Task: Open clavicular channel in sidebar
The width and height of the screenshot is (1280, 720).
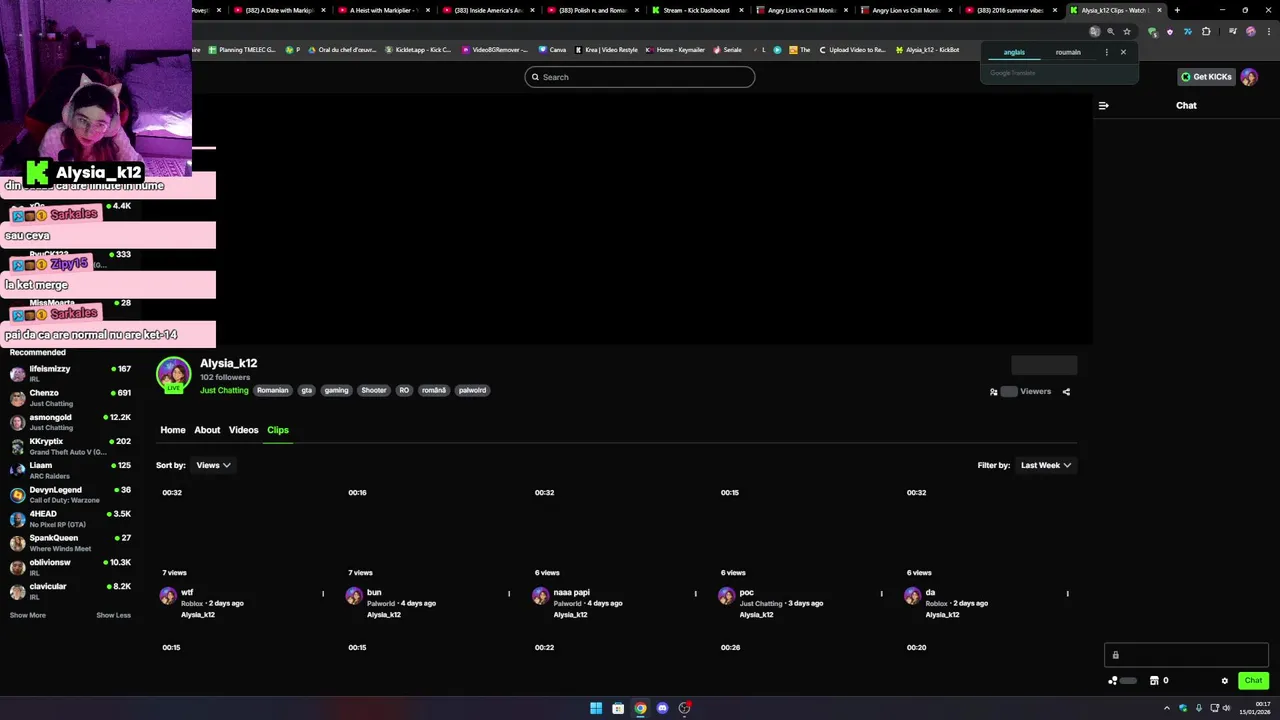Action: point(70,591)
